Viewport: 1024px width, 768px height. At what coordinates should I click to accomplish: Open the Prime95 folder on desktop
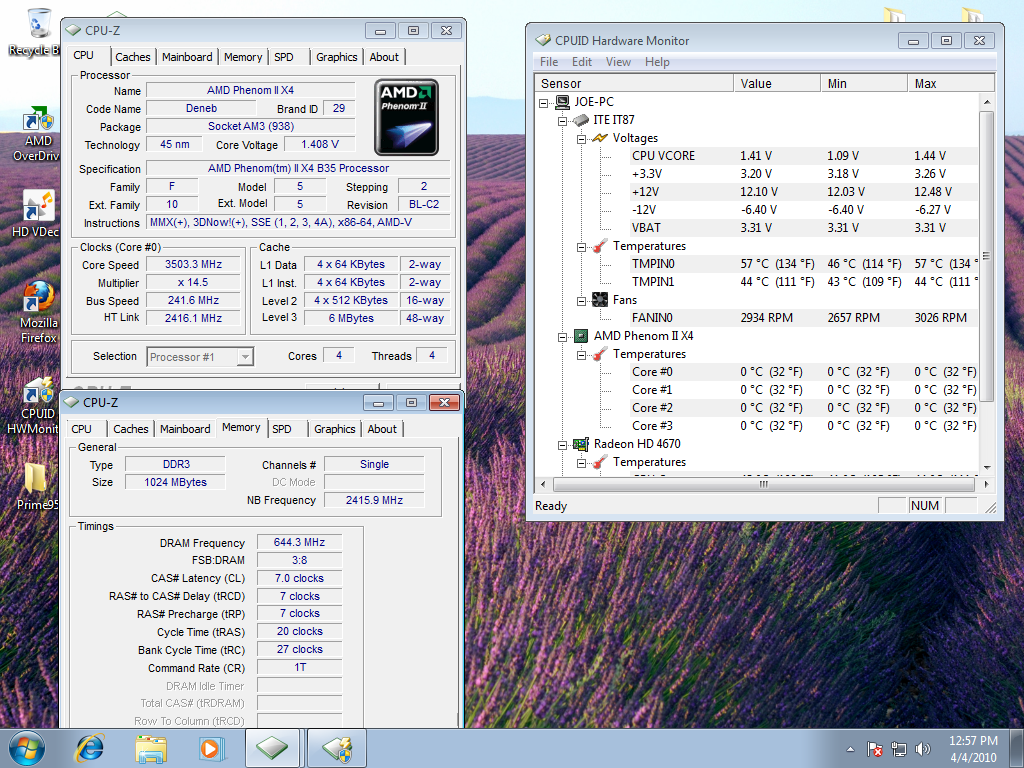tap(37, 480)
